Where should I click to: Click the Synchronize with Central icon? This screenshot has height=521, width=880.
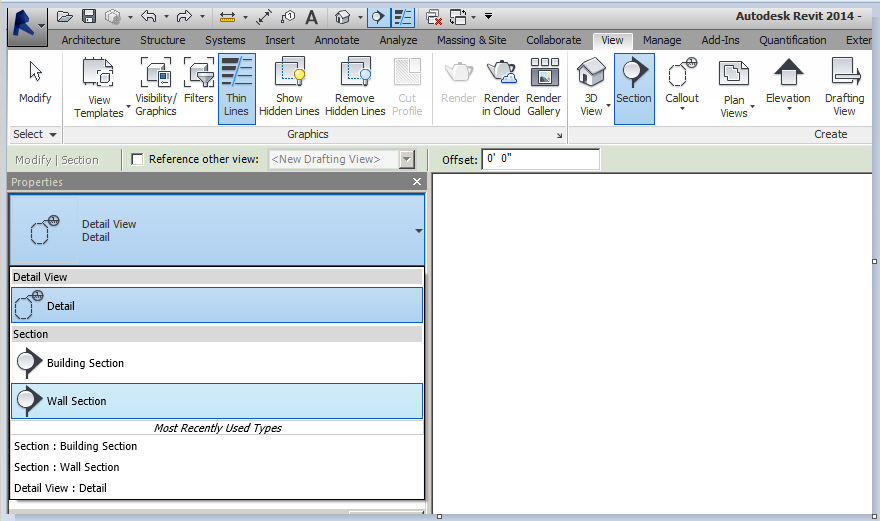(113, 17)
